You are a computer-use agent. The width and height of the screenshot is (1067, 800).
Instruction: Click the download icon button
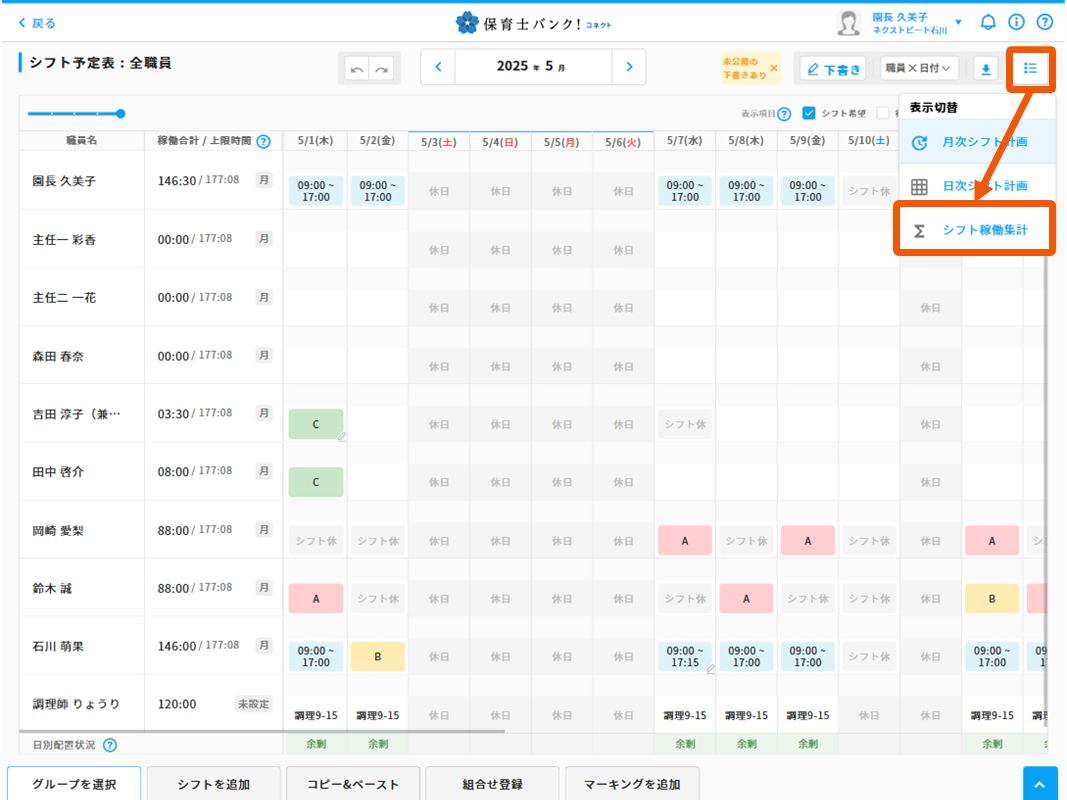[x=986, y=69]
